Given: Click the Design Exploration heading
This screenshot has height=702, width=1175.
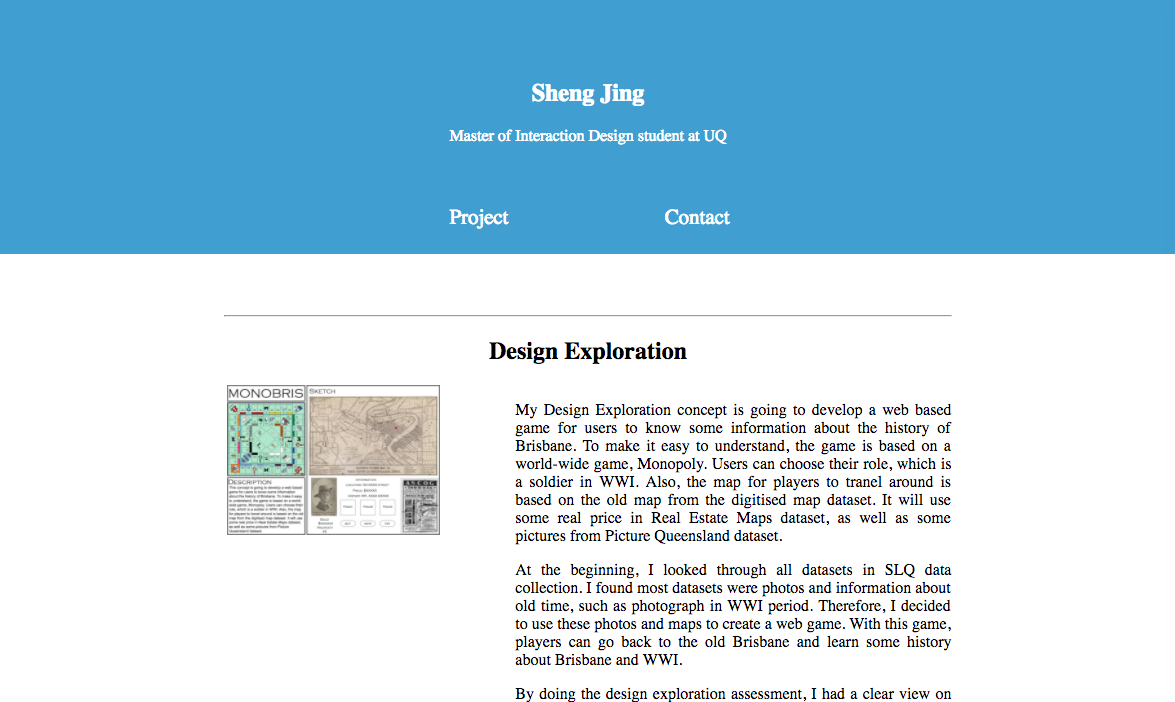Looking at the screenshot, I should pyautogui.click(x=588, y=351).
